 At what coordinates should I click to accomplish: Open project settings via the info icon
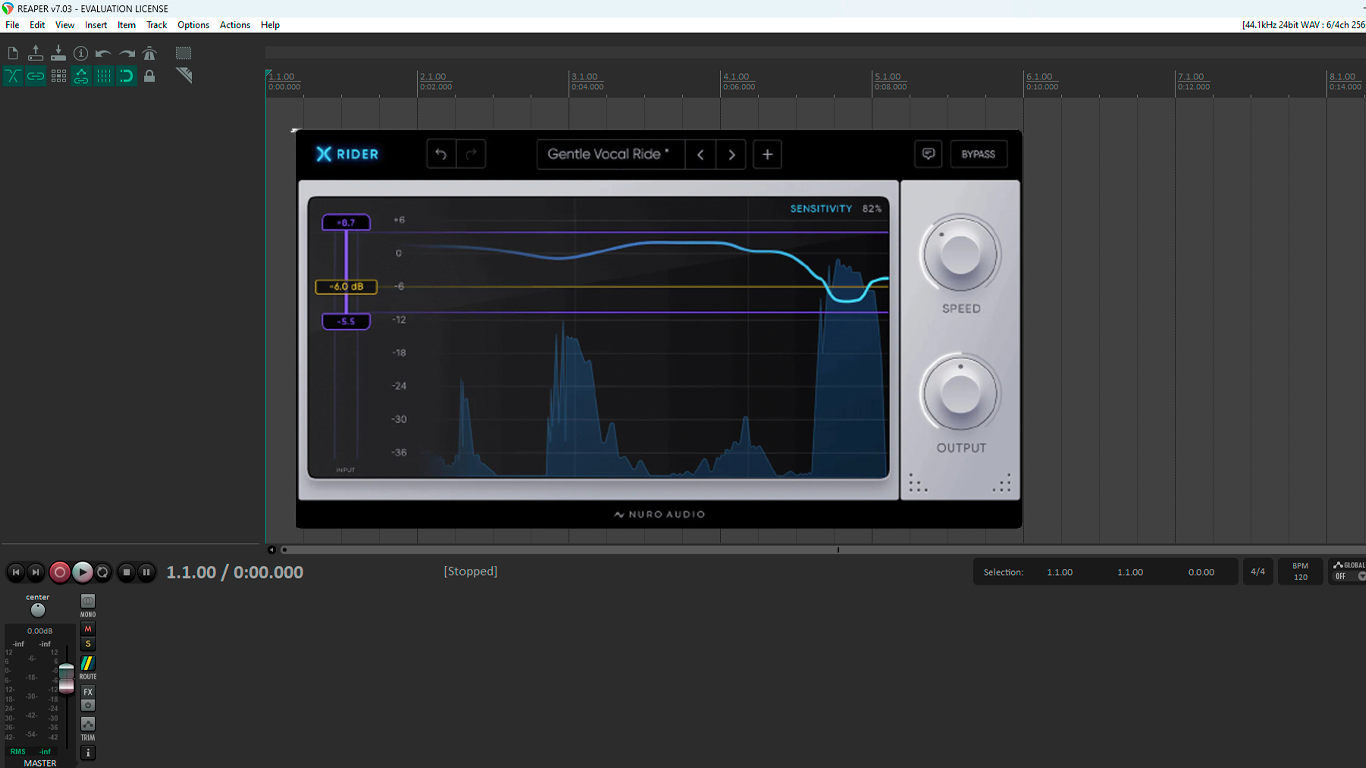pos(81,53)
